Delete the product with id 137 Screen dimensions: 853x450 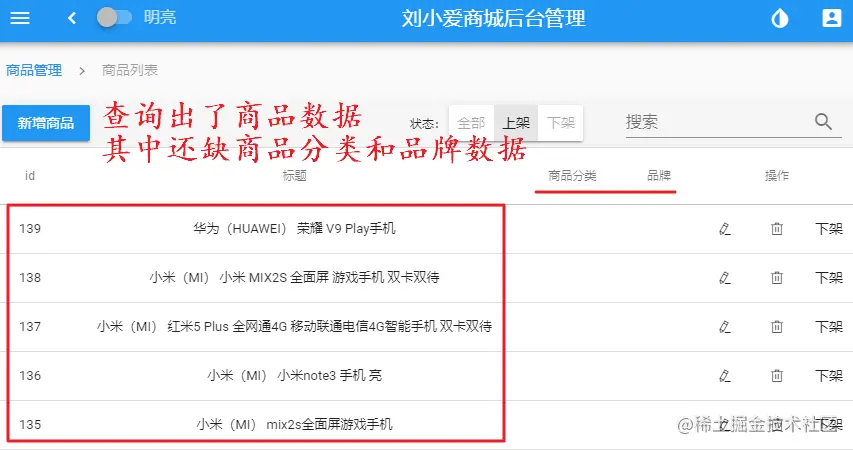pos(777,327)
